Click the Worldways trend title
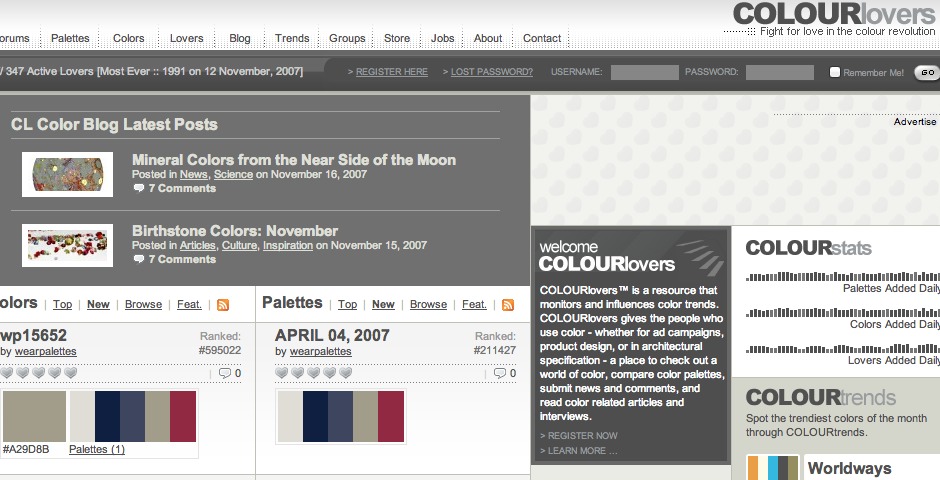The image size is (940, 480). coord(849,468)
